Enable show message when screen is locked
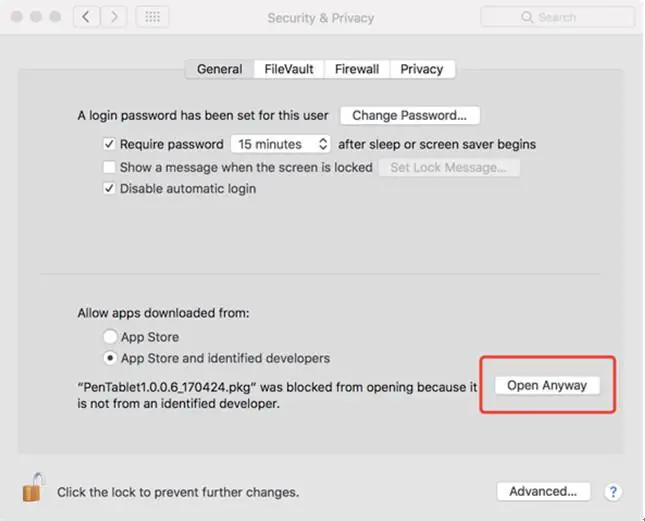 point(110,167)
